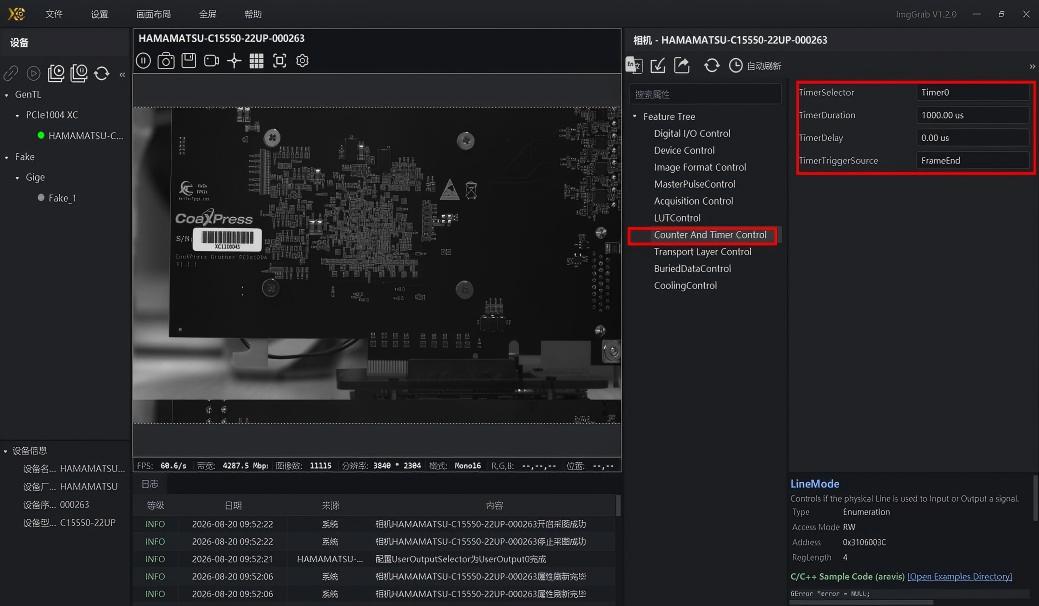The image size is (1039, 606).
Task: Select Acquisition Control category
Action: [693, 201]
